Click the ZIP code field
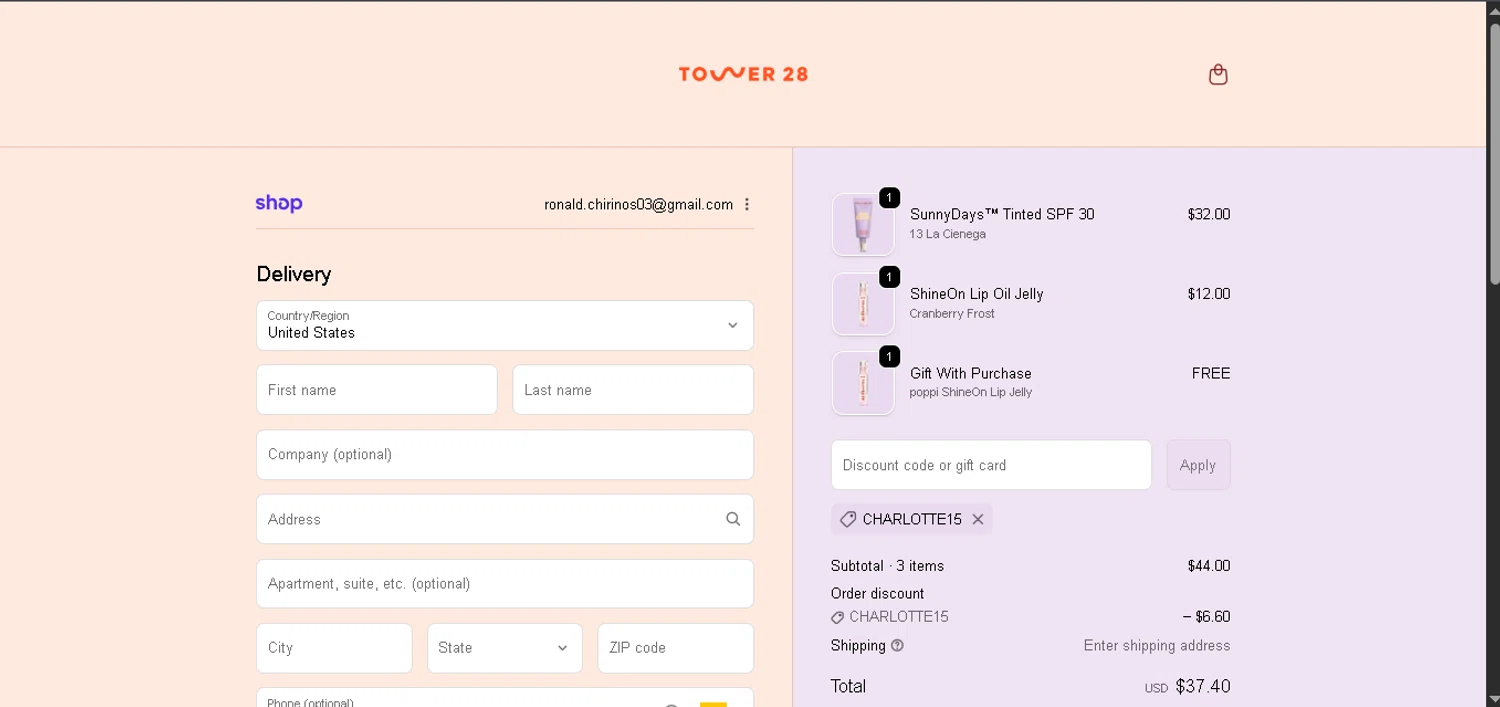 pos(676,648)
